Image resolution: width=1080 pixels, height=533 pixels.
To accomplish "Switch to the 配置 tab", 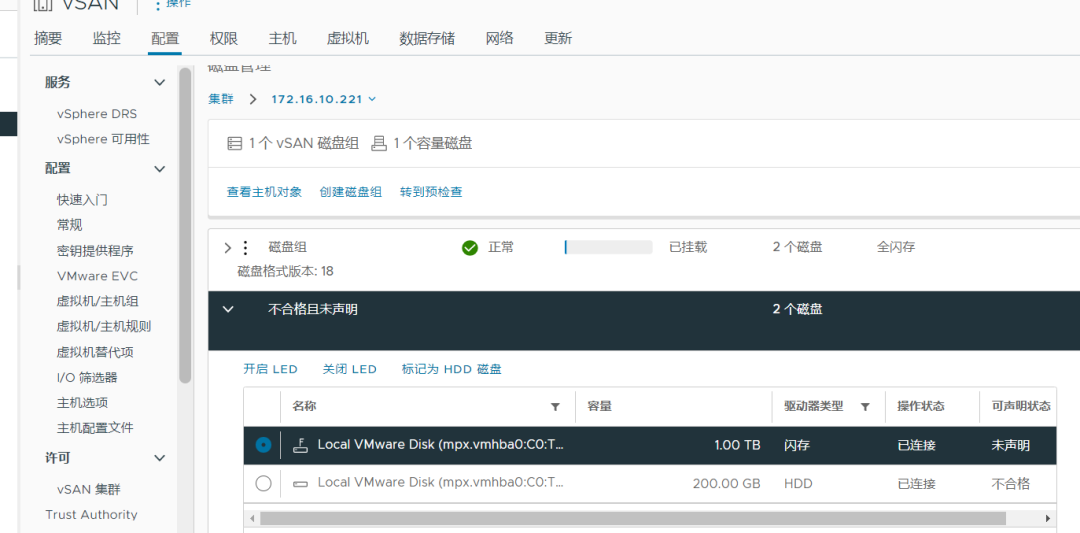I will [x=165, y=39].
